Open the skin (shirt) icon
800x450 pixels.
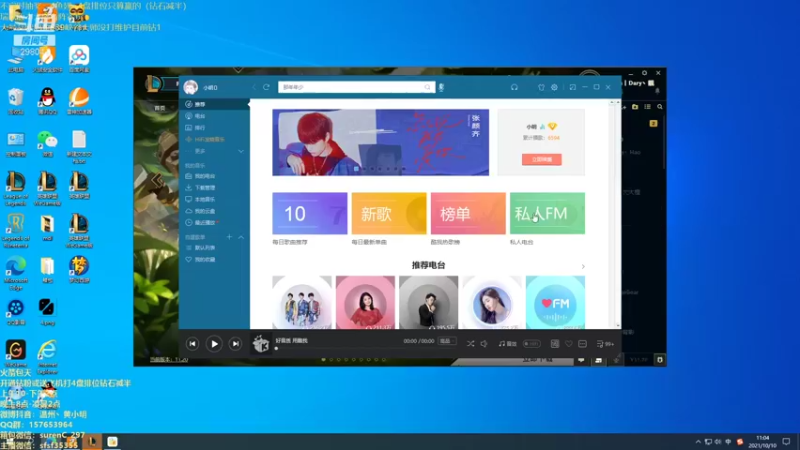point(541,87)
